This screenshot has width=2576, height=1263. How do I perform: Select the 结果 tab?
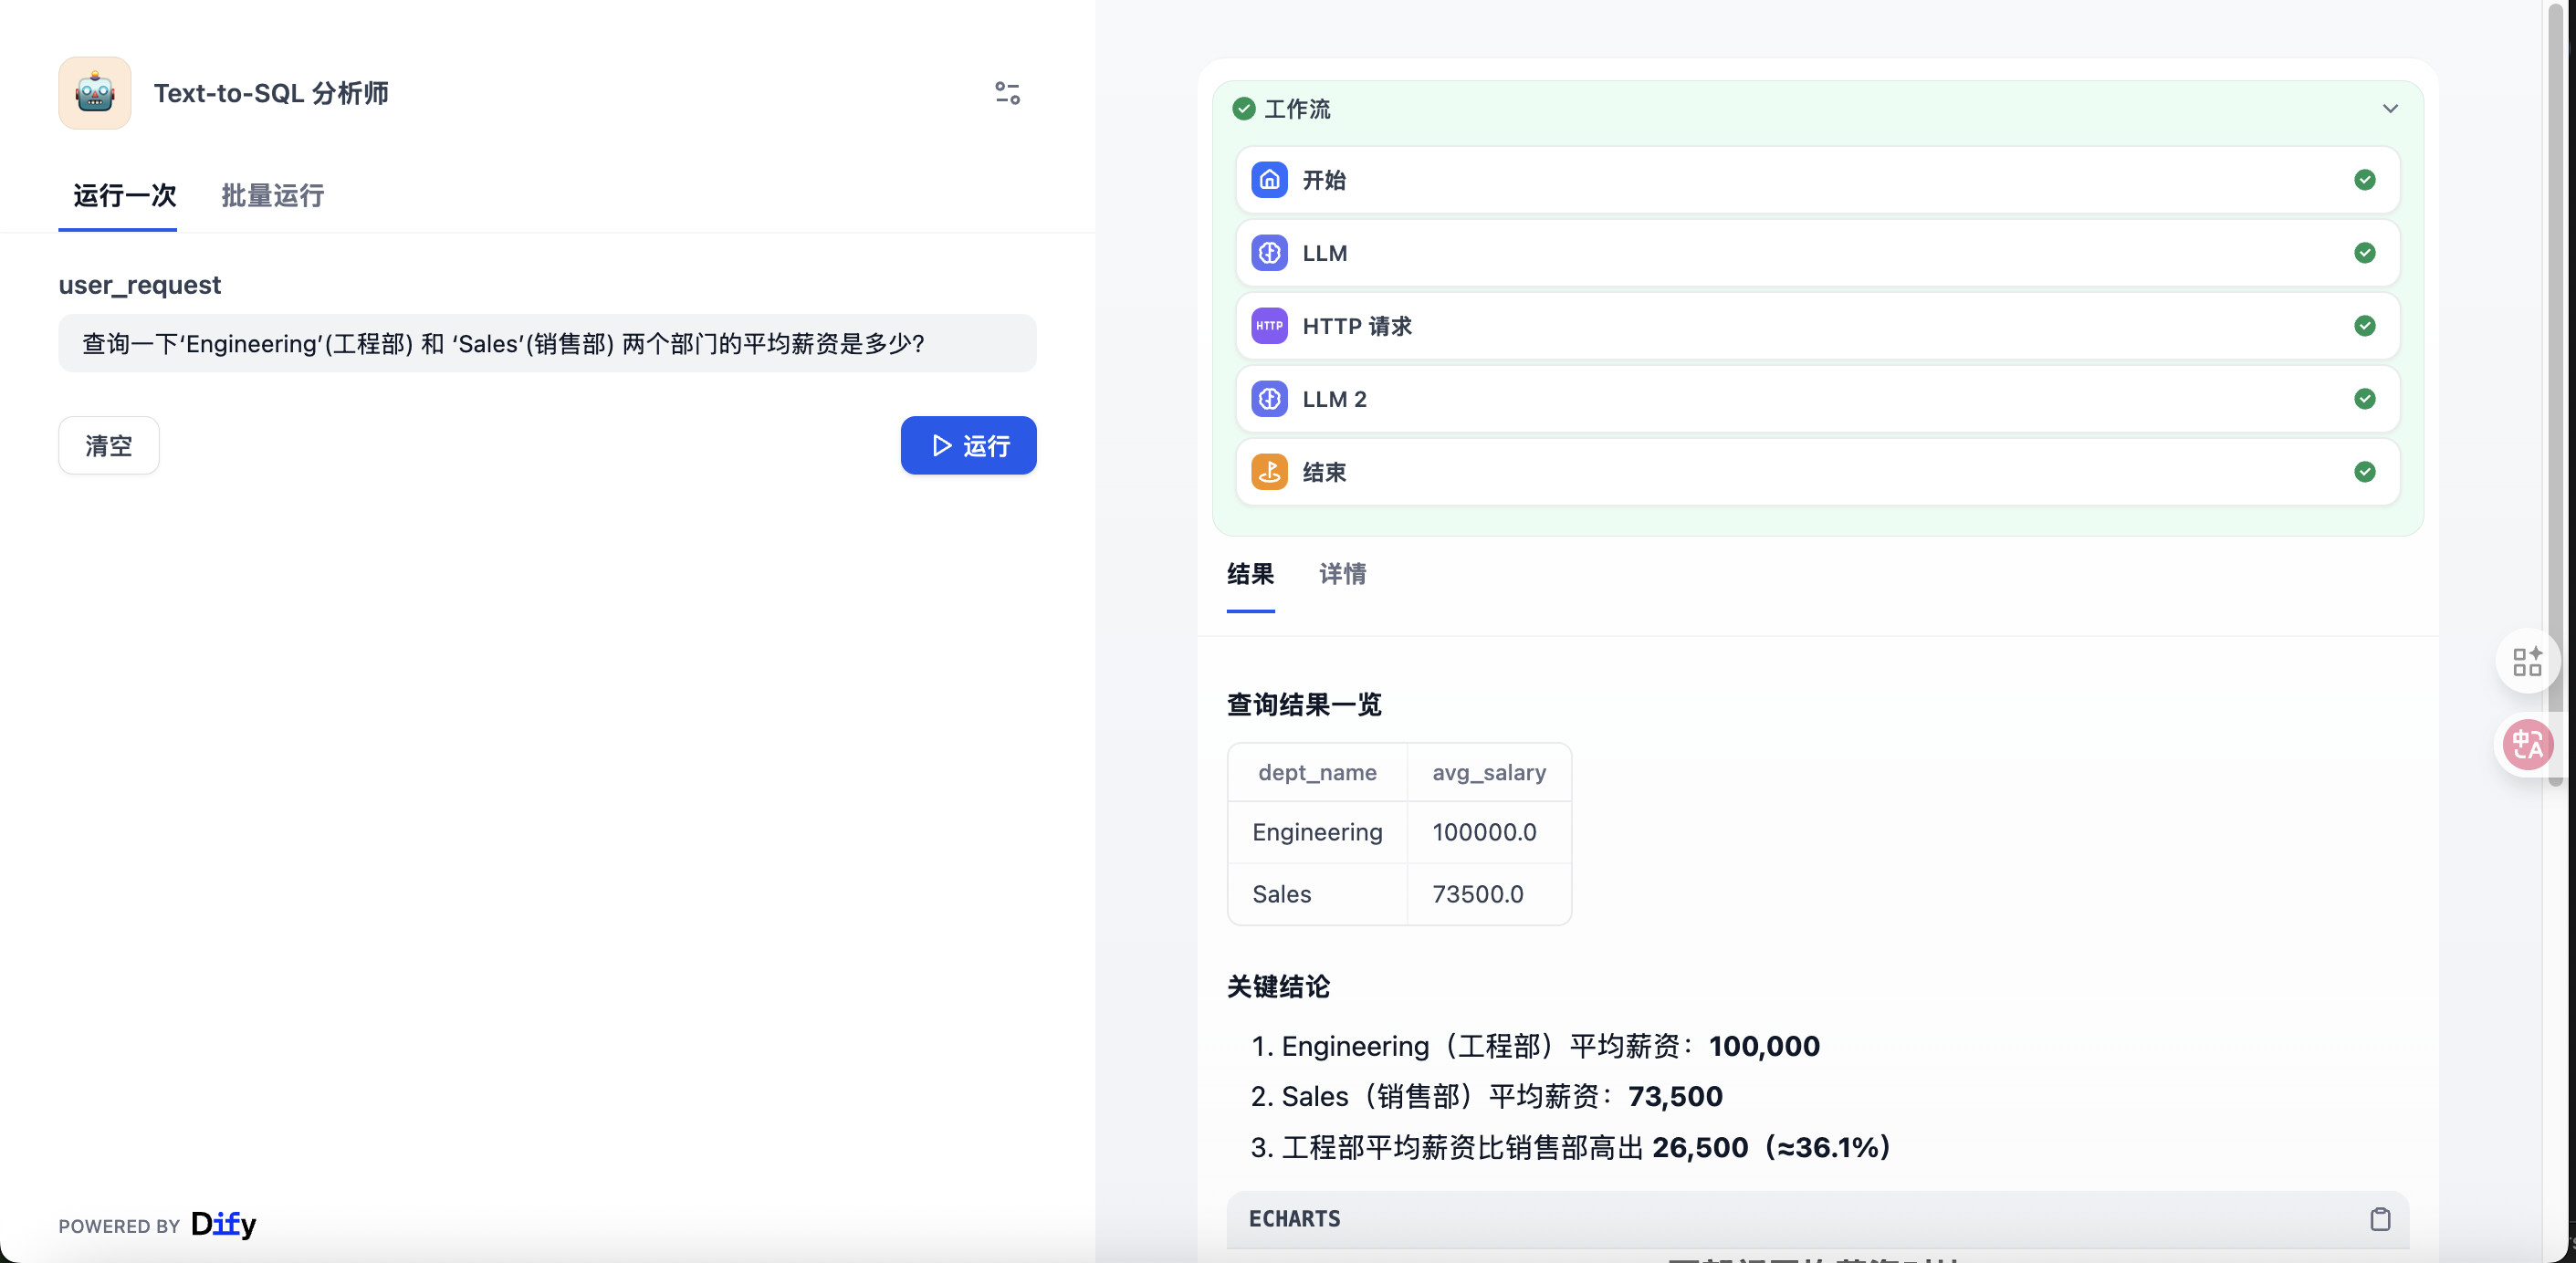click(x=1250, y=574)
